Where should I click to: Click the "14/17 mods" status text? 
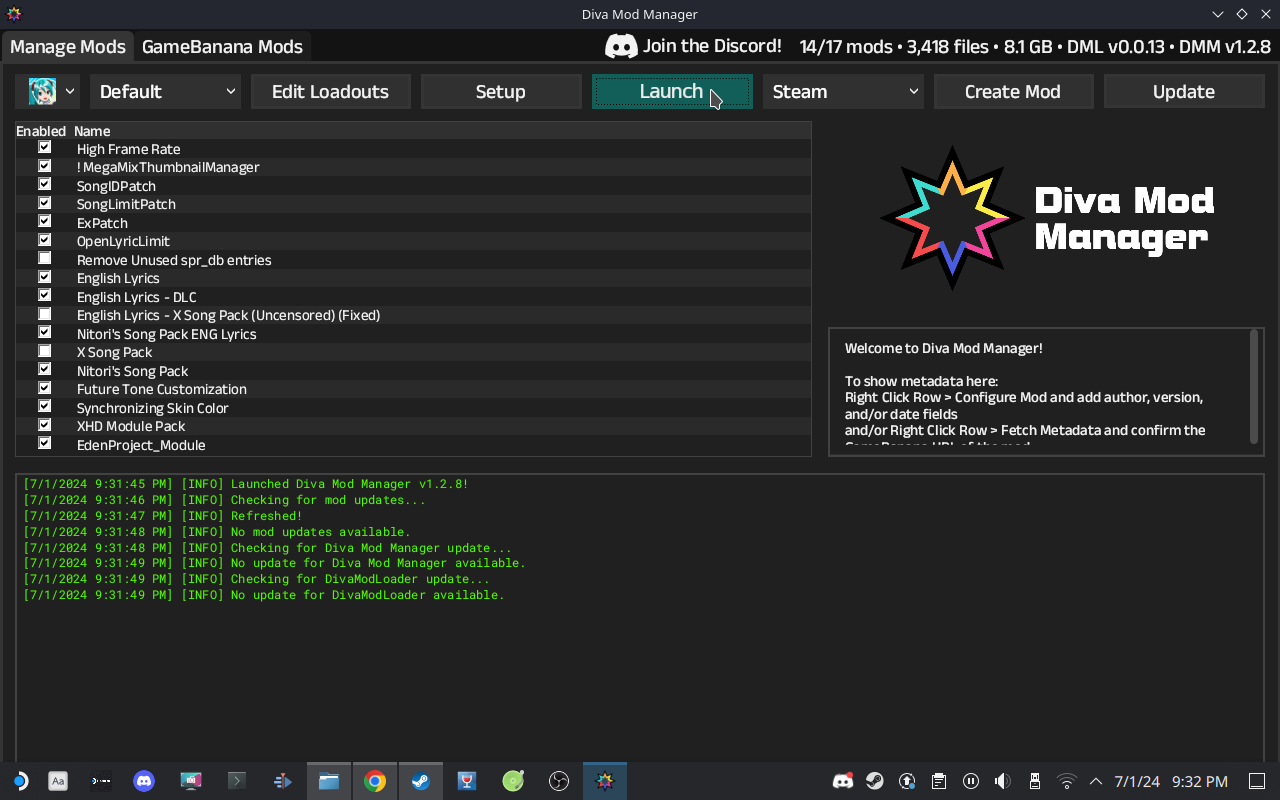[845, 46]
